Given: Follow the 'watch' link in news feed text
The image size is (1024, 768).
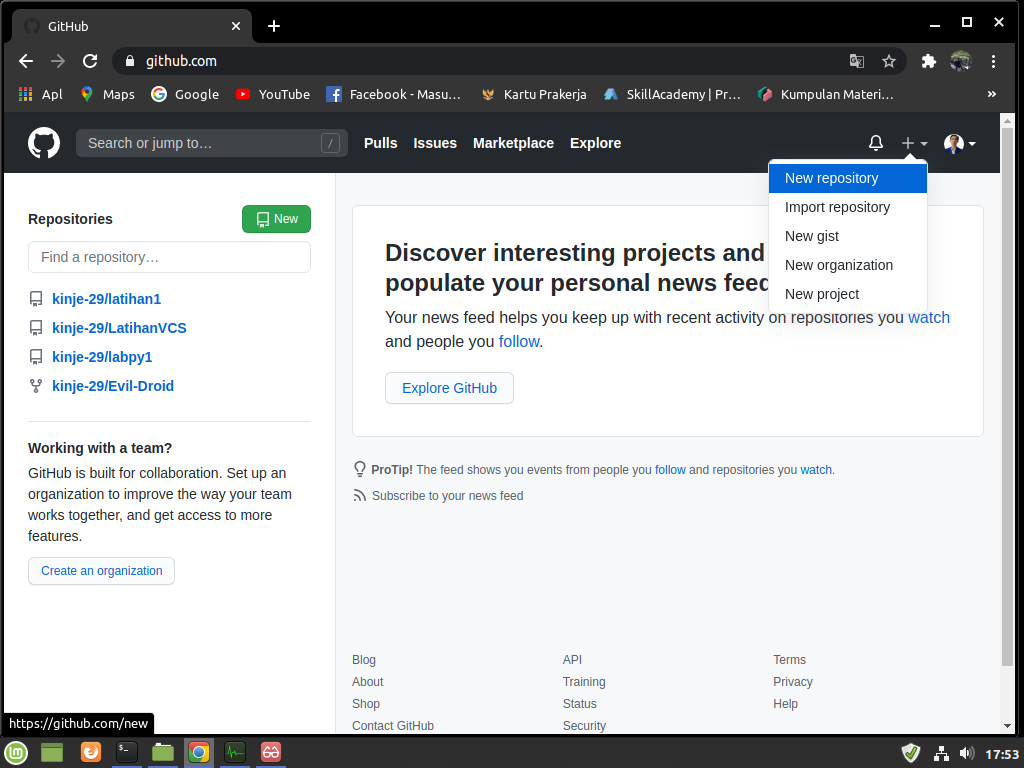Looking at the screenshot, I should coord(929,317).
